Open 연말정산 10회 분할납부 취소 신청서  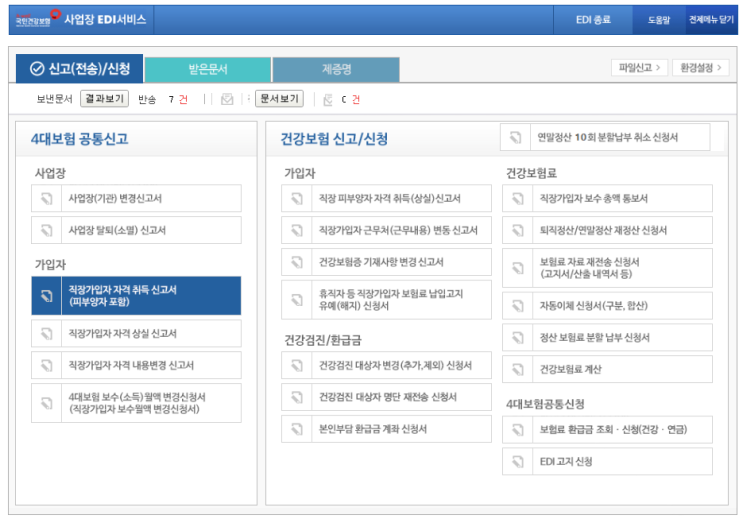(x=605, y=137)
